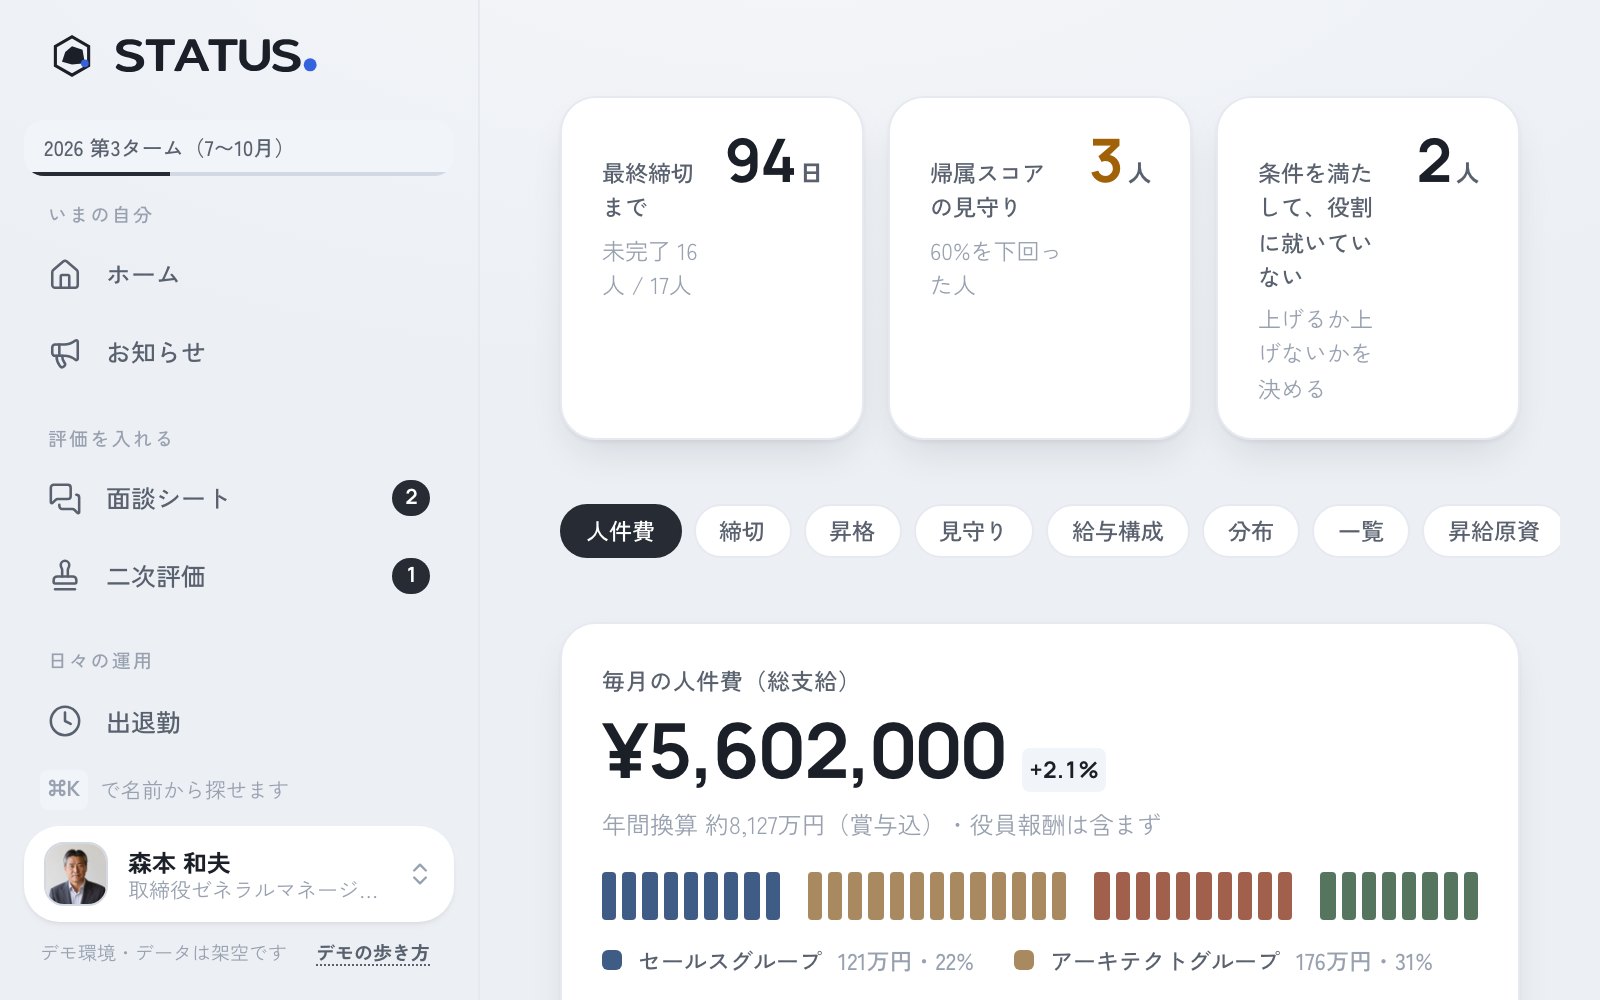The width and height of the screenshot is (1600, 1000).
Task: Open 出退勤 in the sidebar
Action: pyautogui.click(x=239, y=722)
